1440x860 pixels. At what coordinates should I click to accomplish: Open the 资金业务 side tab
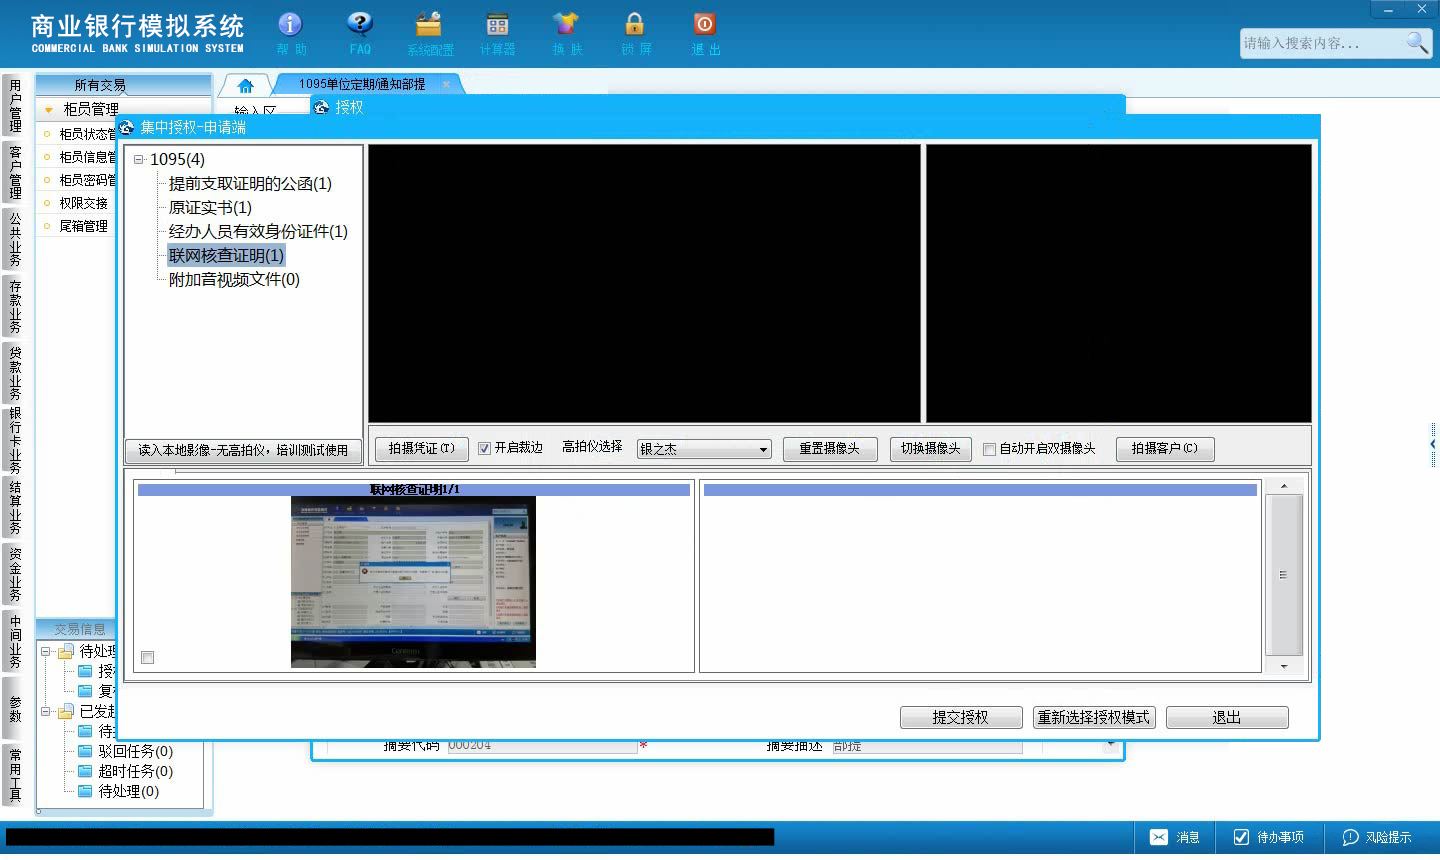pos(14,574)
